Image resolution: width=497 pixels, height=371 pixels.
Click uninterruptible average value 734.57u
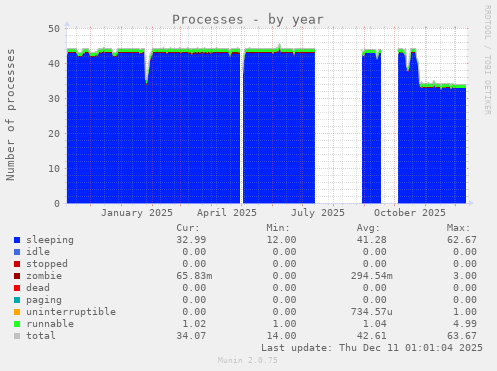[372, 312]
